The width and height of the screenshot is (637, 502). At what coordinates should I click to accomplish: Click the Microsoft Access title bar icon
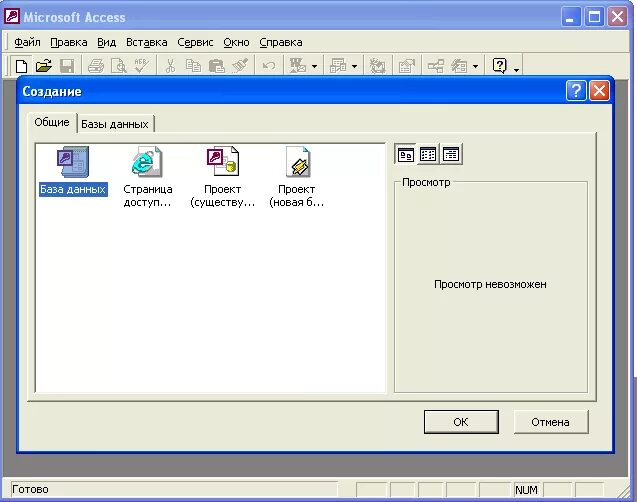[x=12, y=17]
